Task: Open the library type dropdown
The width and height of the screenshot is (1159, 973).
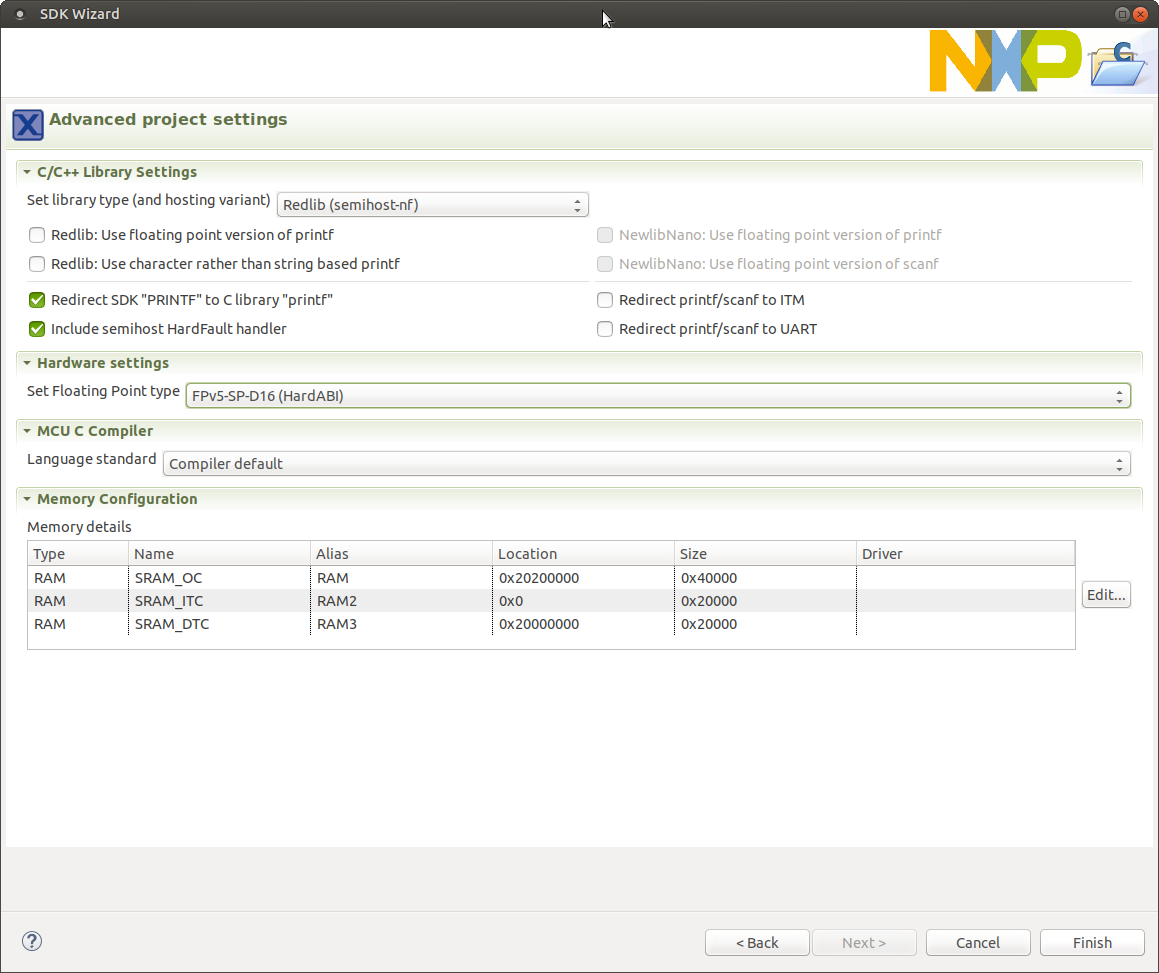Action: (x=432, y=205)
